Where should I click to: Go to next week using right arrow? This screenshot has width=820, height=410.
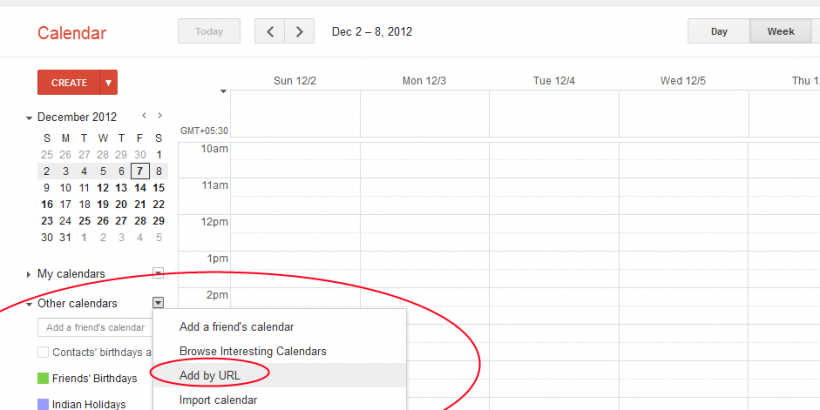point(299,31)
